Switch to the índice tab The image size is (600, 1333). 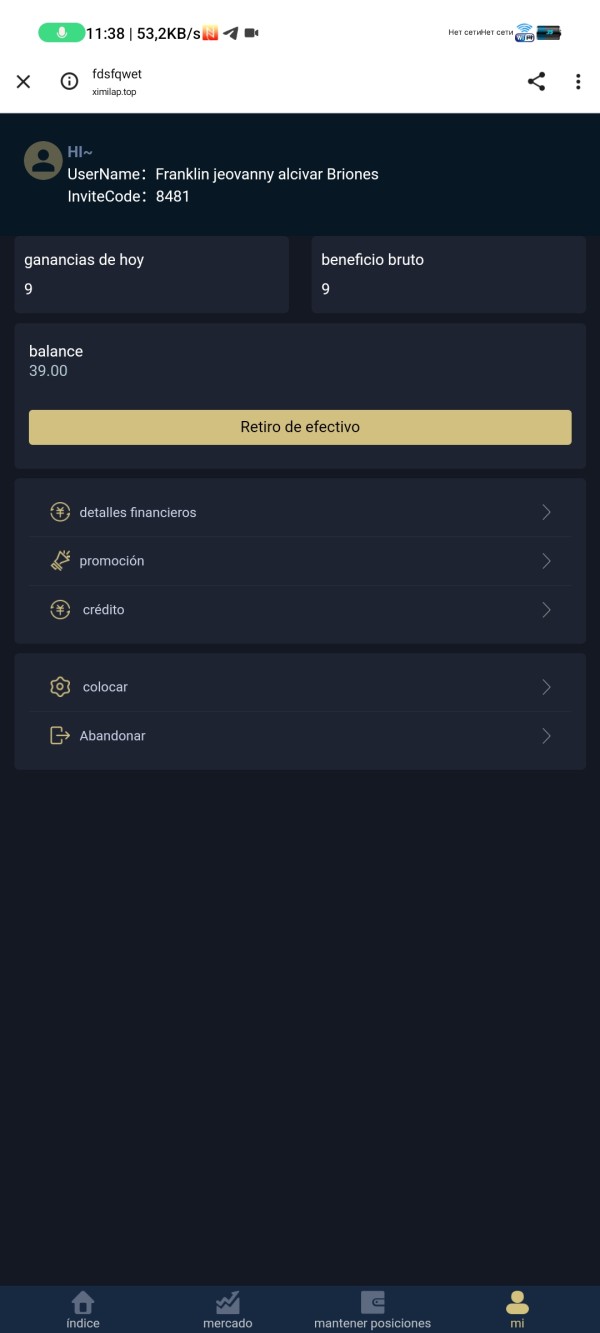coord(83,1309)
